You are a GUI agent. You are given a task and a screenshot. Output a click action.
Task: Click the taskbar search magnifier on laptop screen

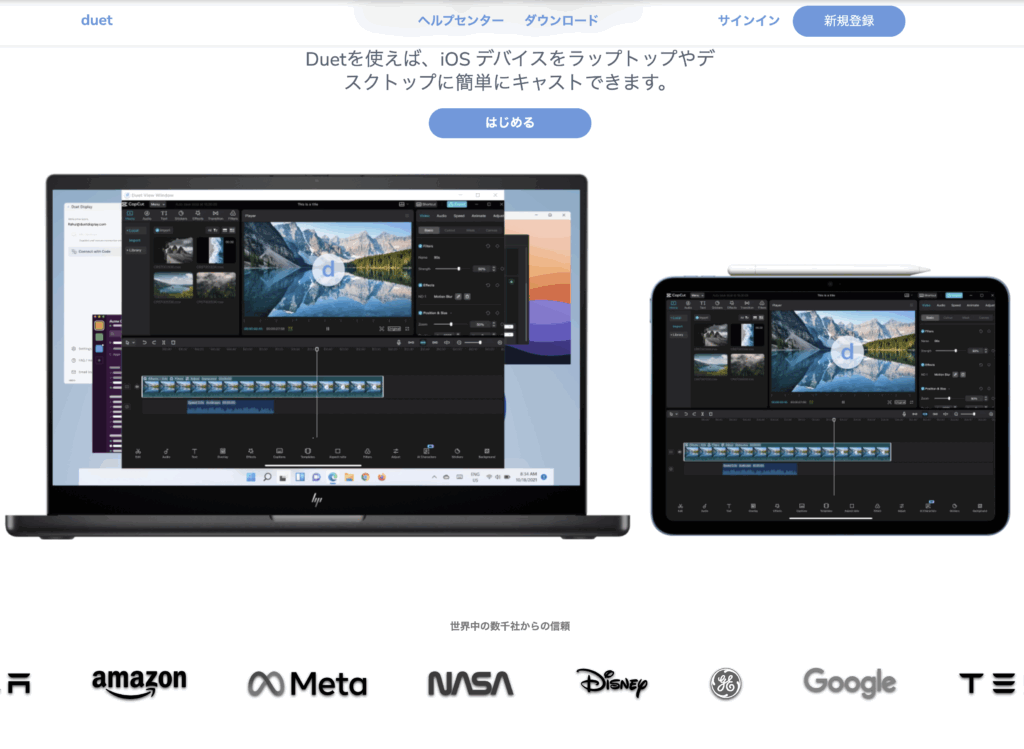pos(267,478)
